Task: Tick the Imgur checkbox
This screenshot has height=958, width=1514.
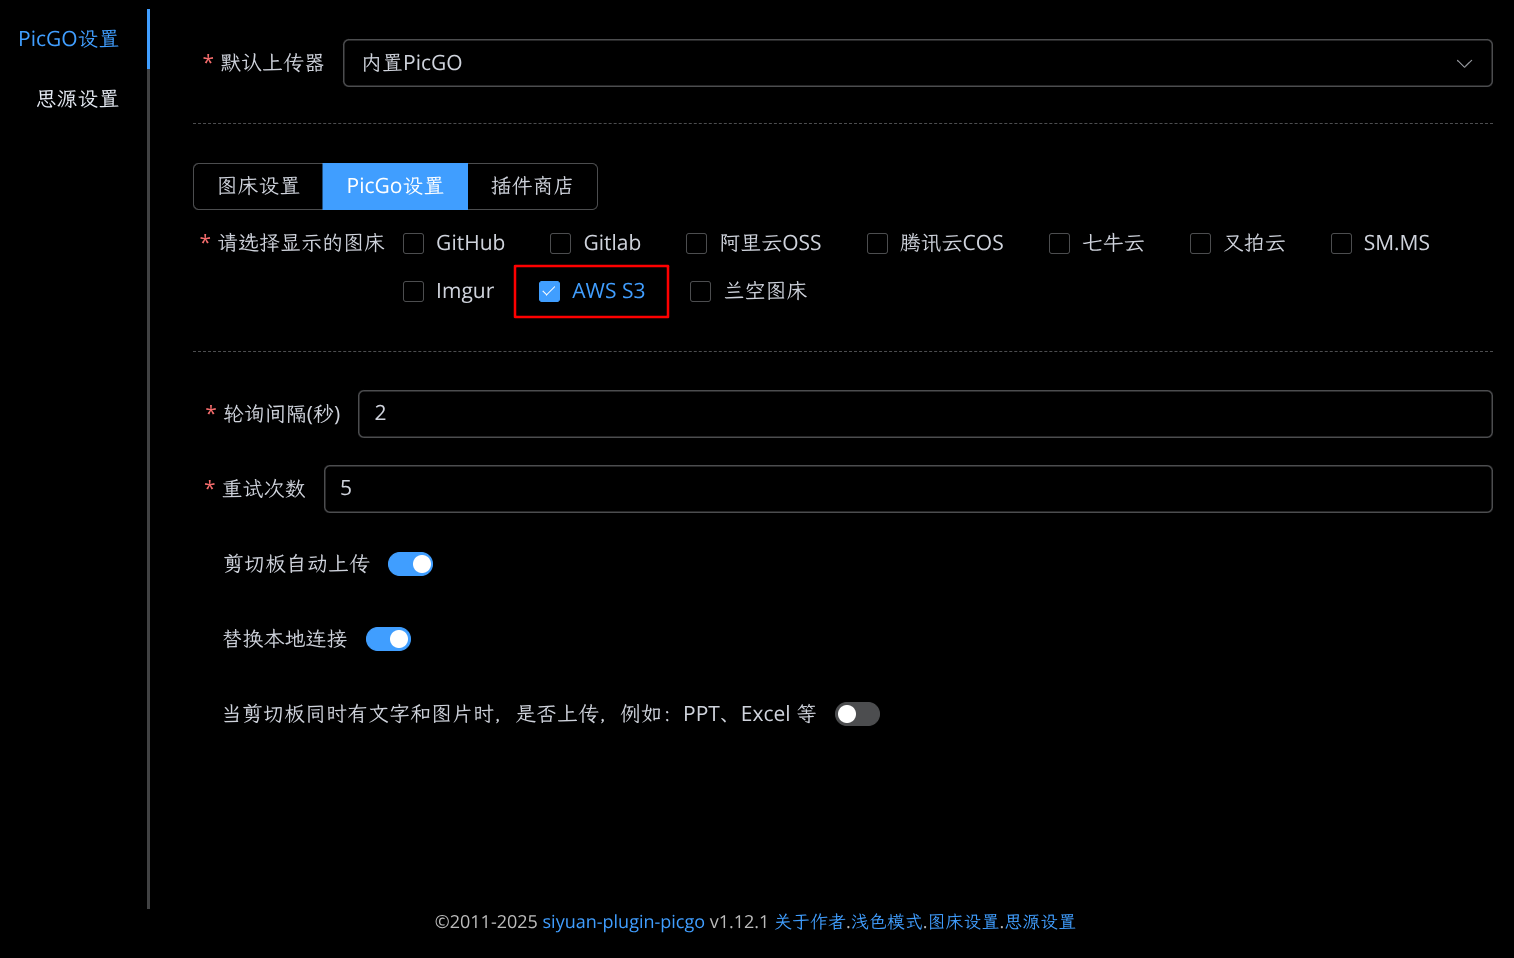Action: (x=414, y=291)
